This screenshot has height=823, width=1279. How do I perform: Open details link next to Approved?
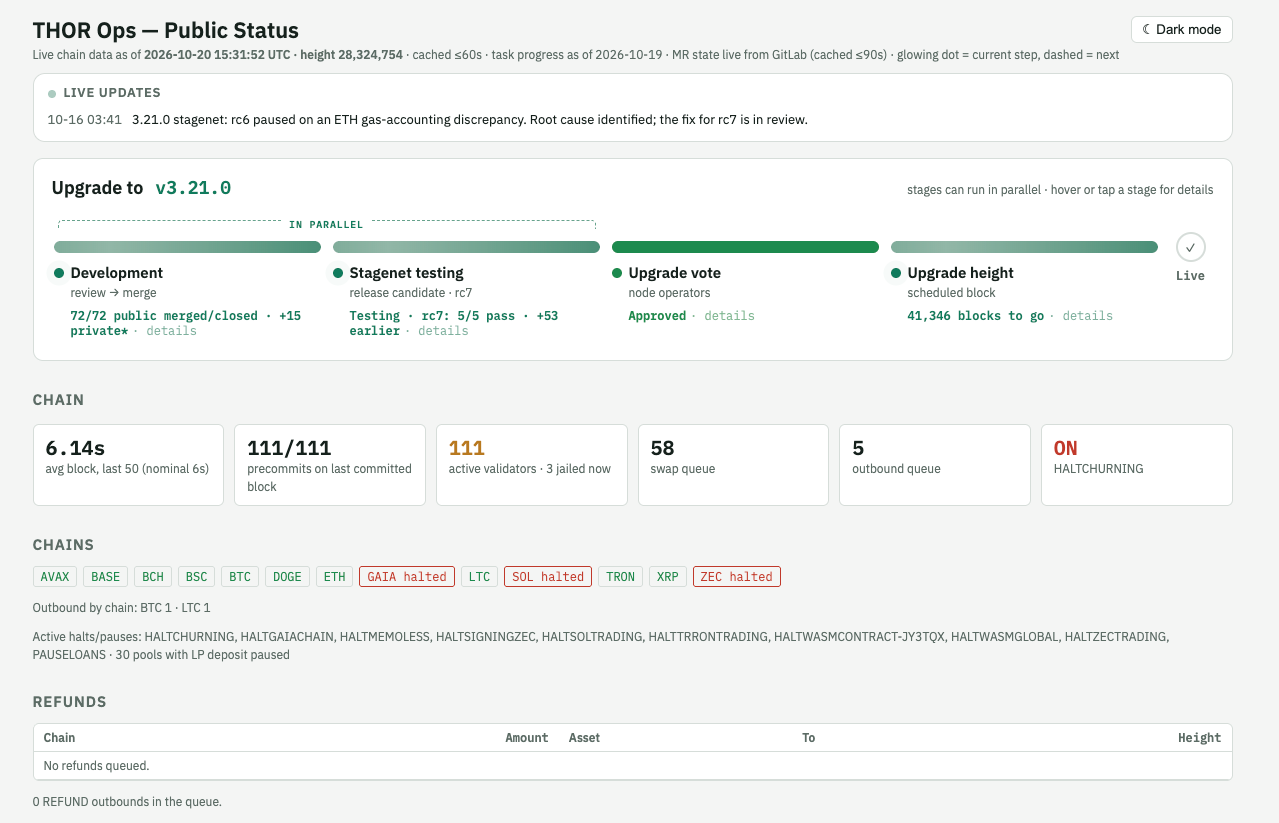pos(729,316)
